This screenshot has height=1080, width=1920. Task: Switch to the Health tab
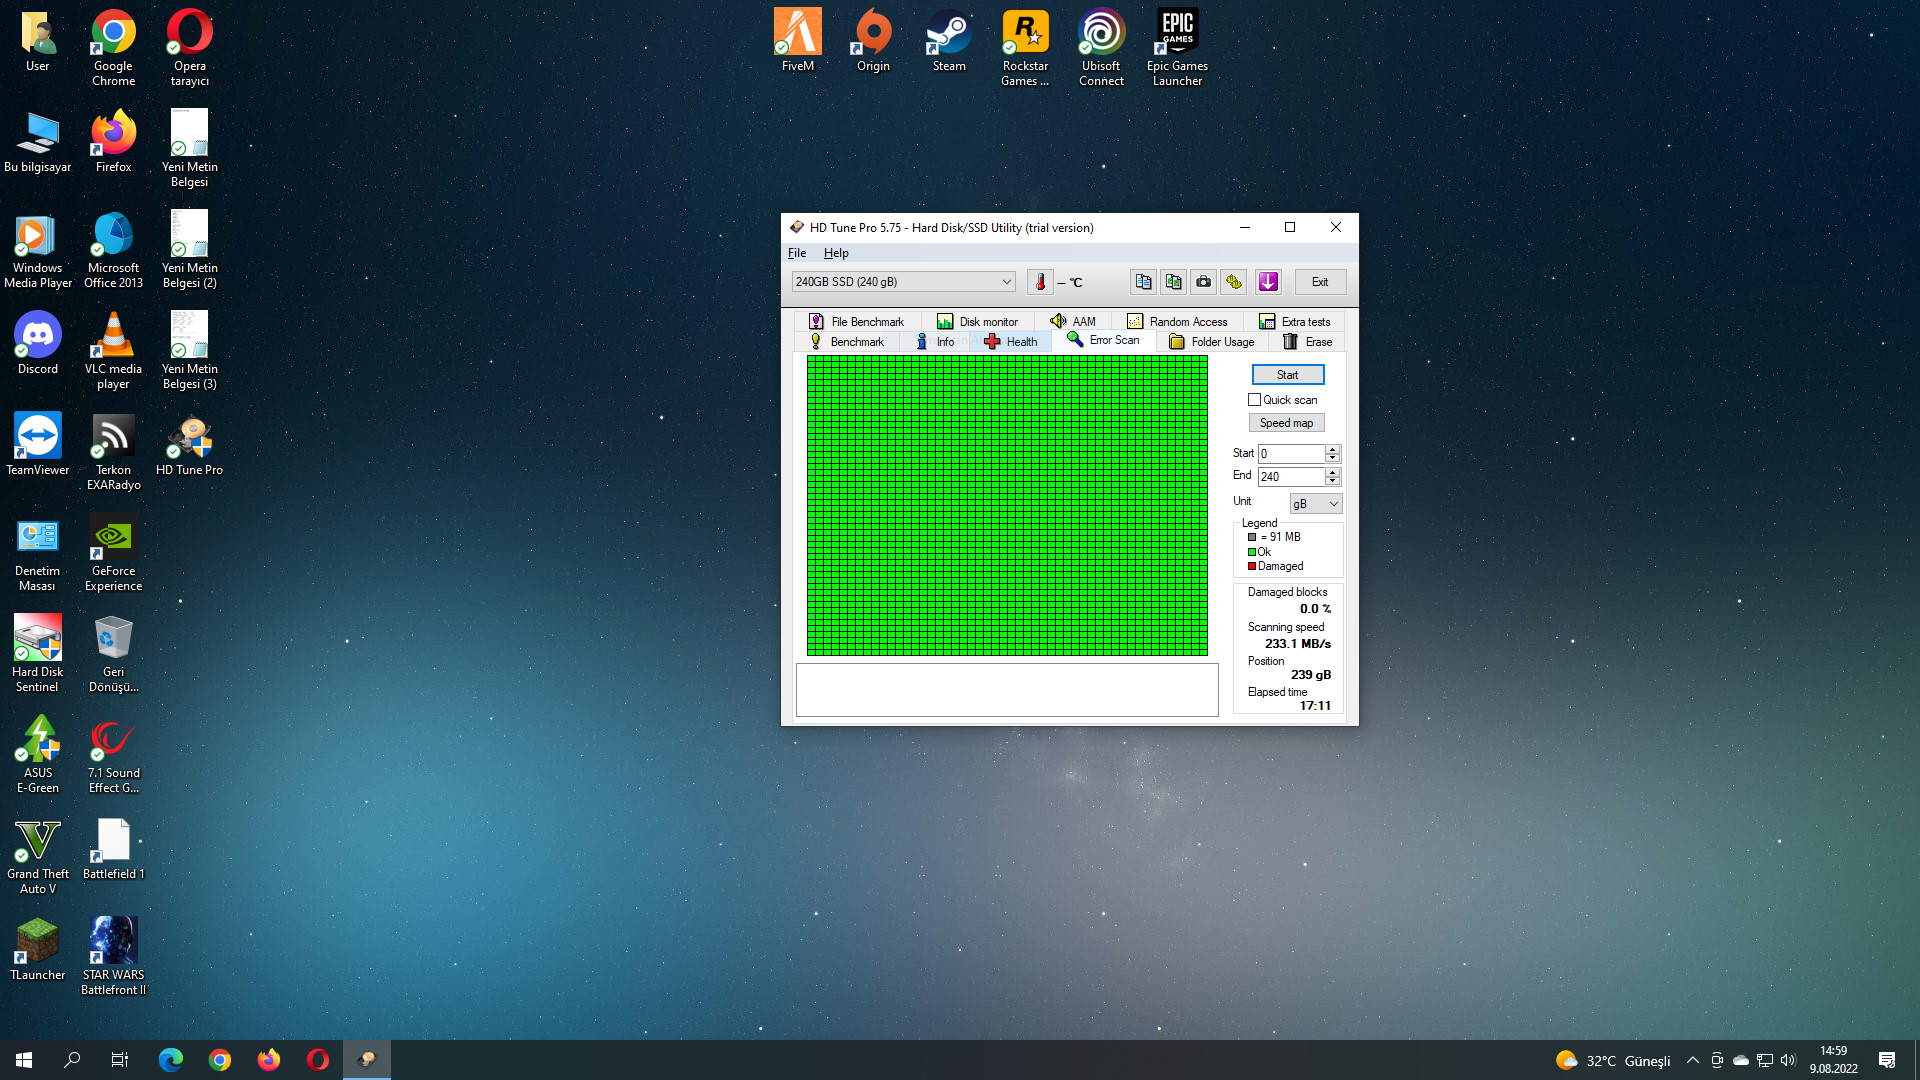[x=1011, y=342]
